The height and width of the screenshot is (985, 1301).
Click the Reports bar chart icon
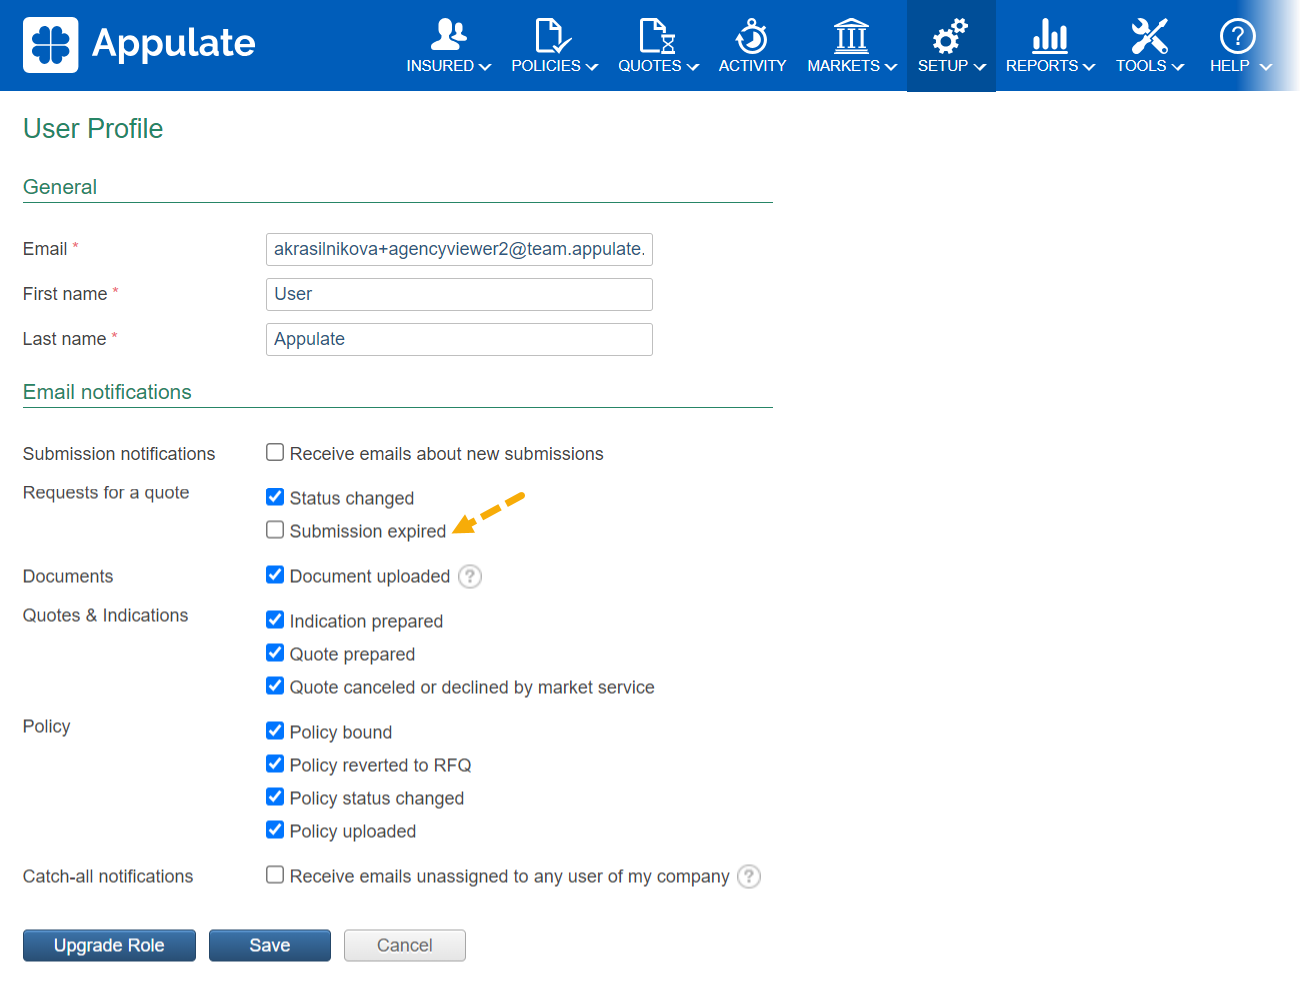(1050, 35)
